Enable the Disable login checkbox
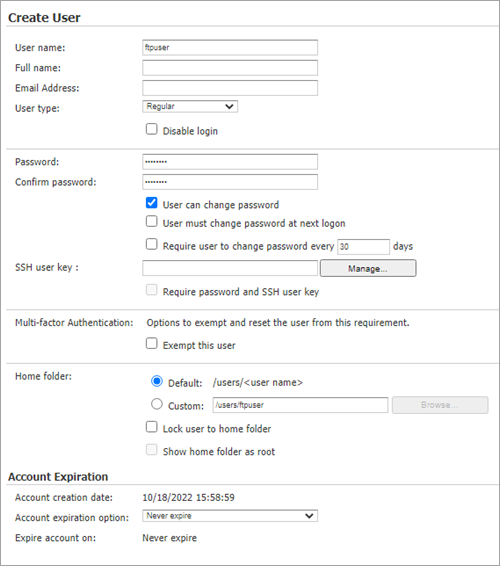 tap(152, 129)
